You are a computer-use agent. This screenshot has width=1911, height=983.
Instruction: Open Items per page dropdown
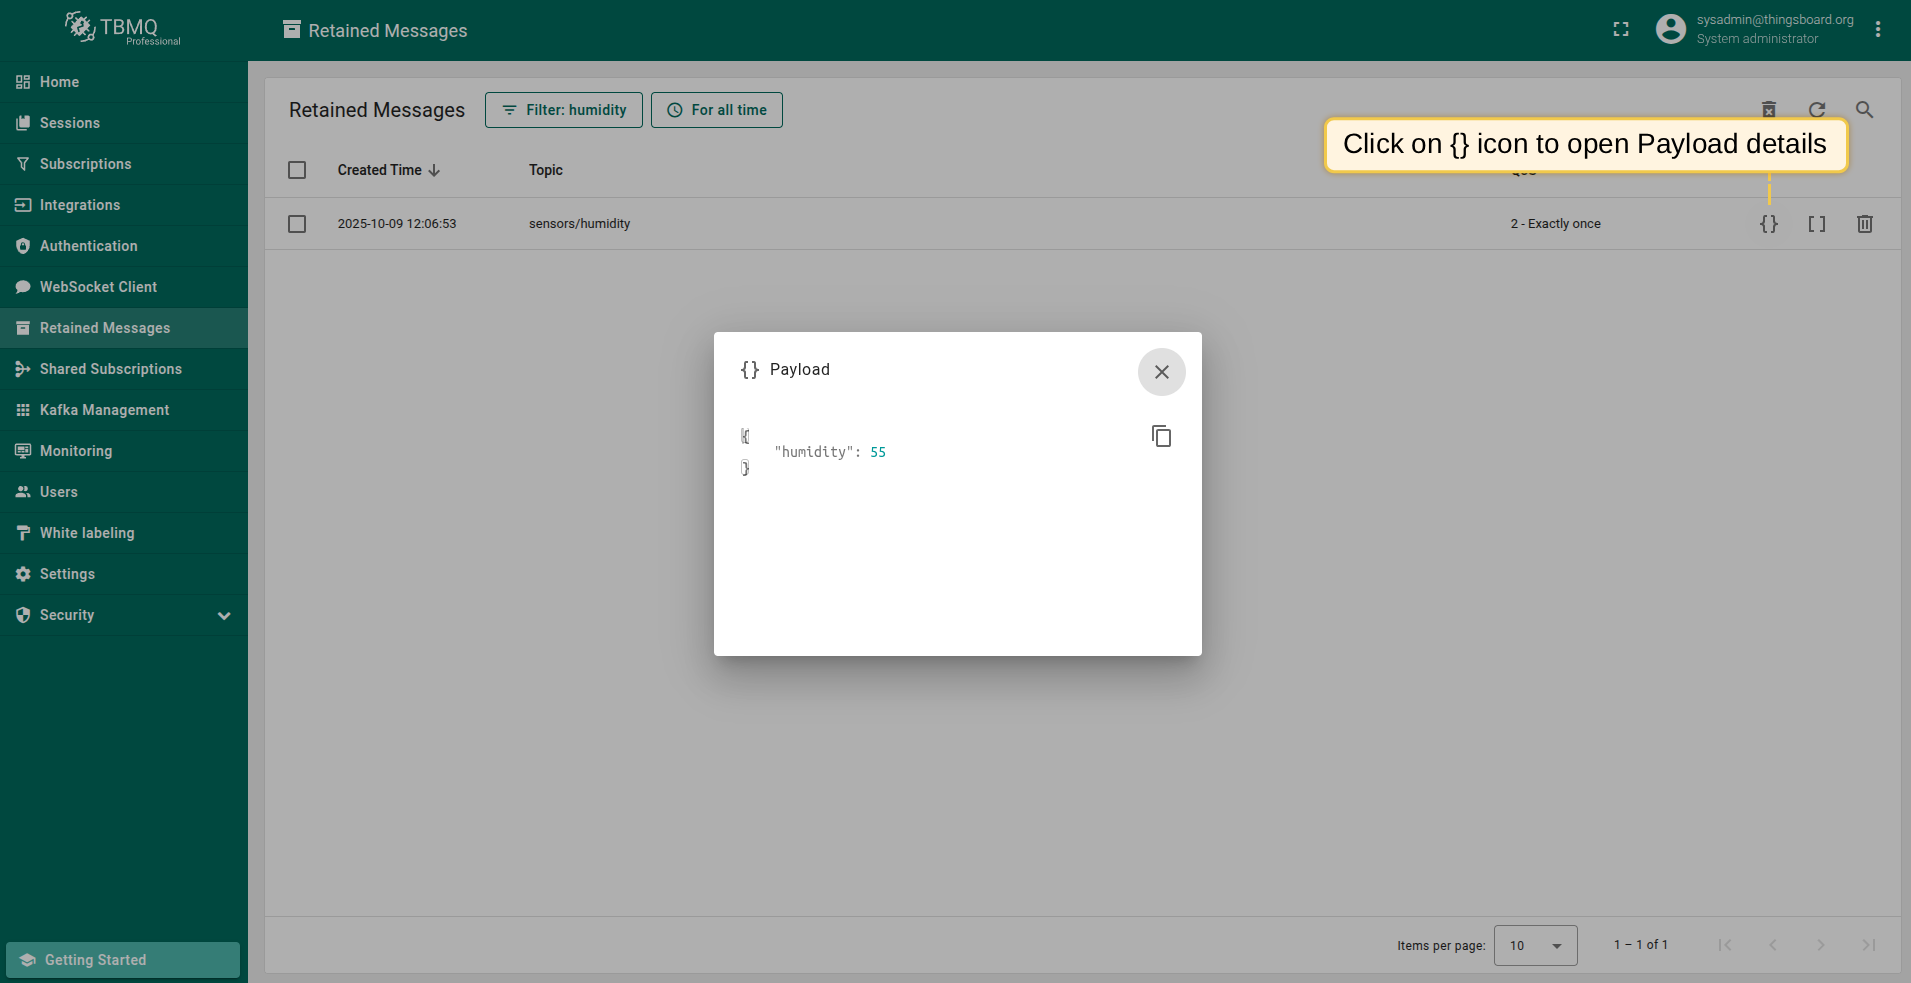pyautogui.click(x=1535, y=945)
